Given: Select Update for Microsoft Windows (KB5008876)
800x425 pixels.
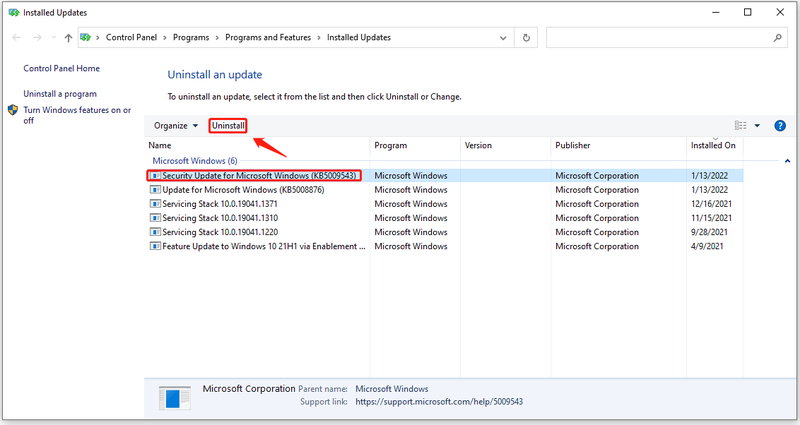Looking at the screenshot, I should tap(243, 190).
